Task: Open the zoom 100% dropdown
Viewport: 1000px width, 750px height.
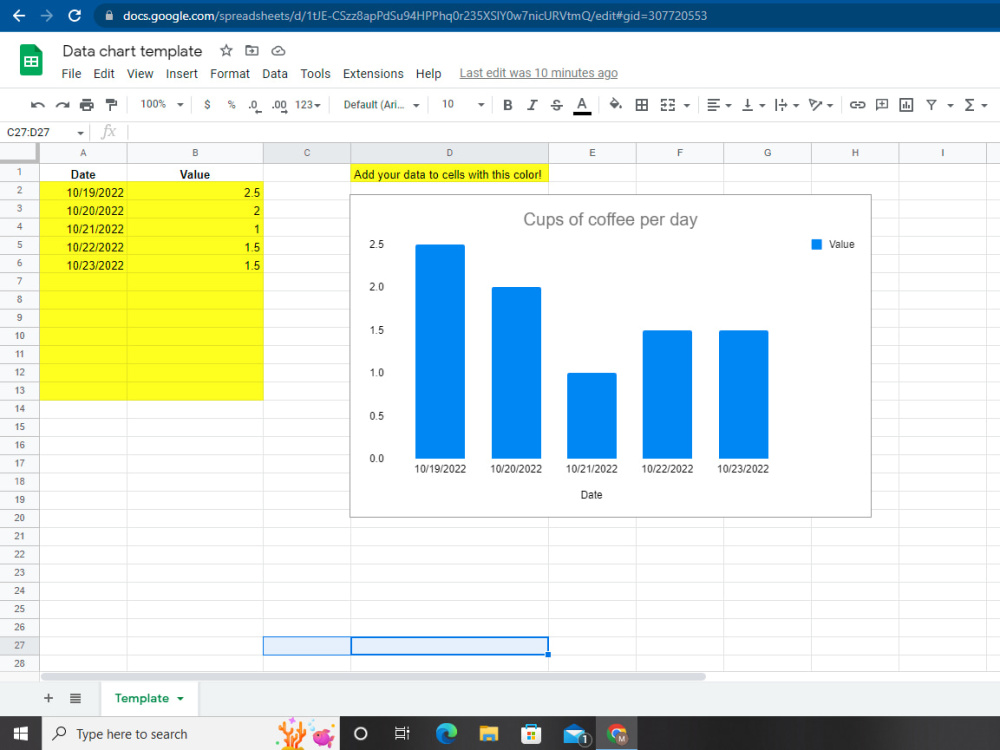Action: click(x=162, y=105)
